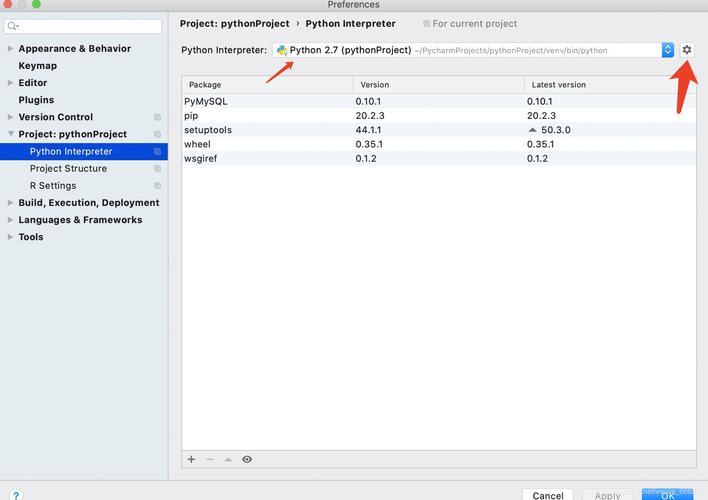Viewport: 708px width, 500px height.
Task: Click the 'For current project' label
Action: click(475, 23)
